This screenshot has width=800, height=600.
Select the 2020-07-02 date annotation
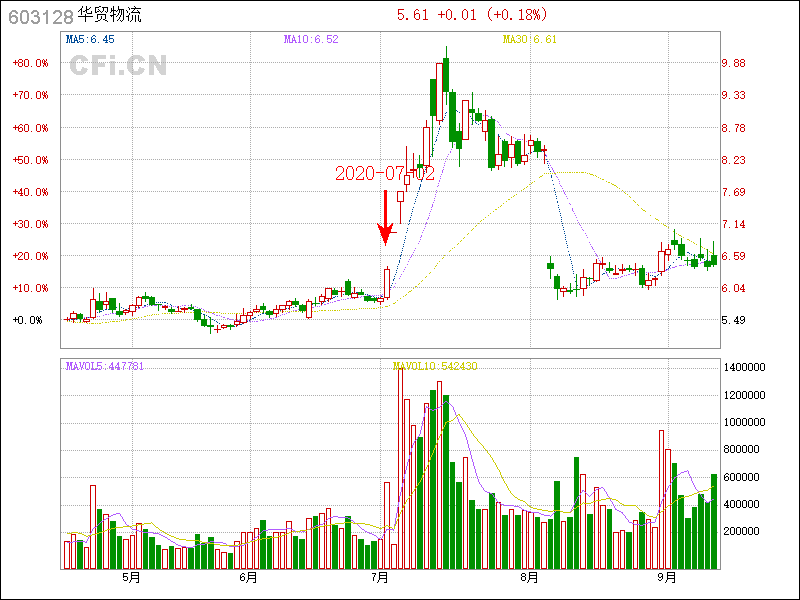pyautogui.click(x=384, y=173)
